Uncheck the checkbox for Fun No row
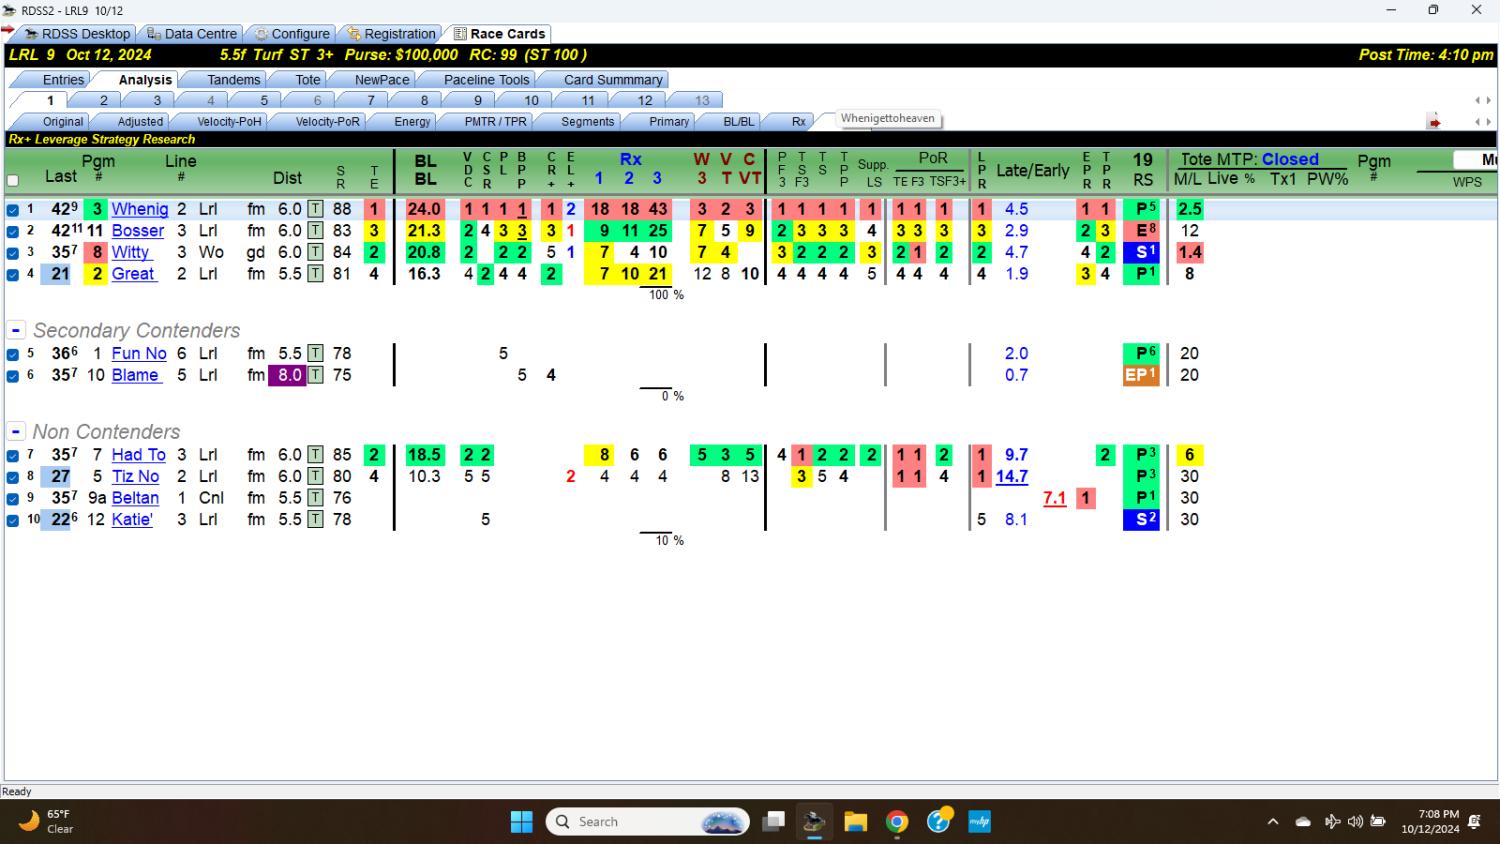Image resolution: width=1500 pixels, height=844 pixels. coord(13,354)
